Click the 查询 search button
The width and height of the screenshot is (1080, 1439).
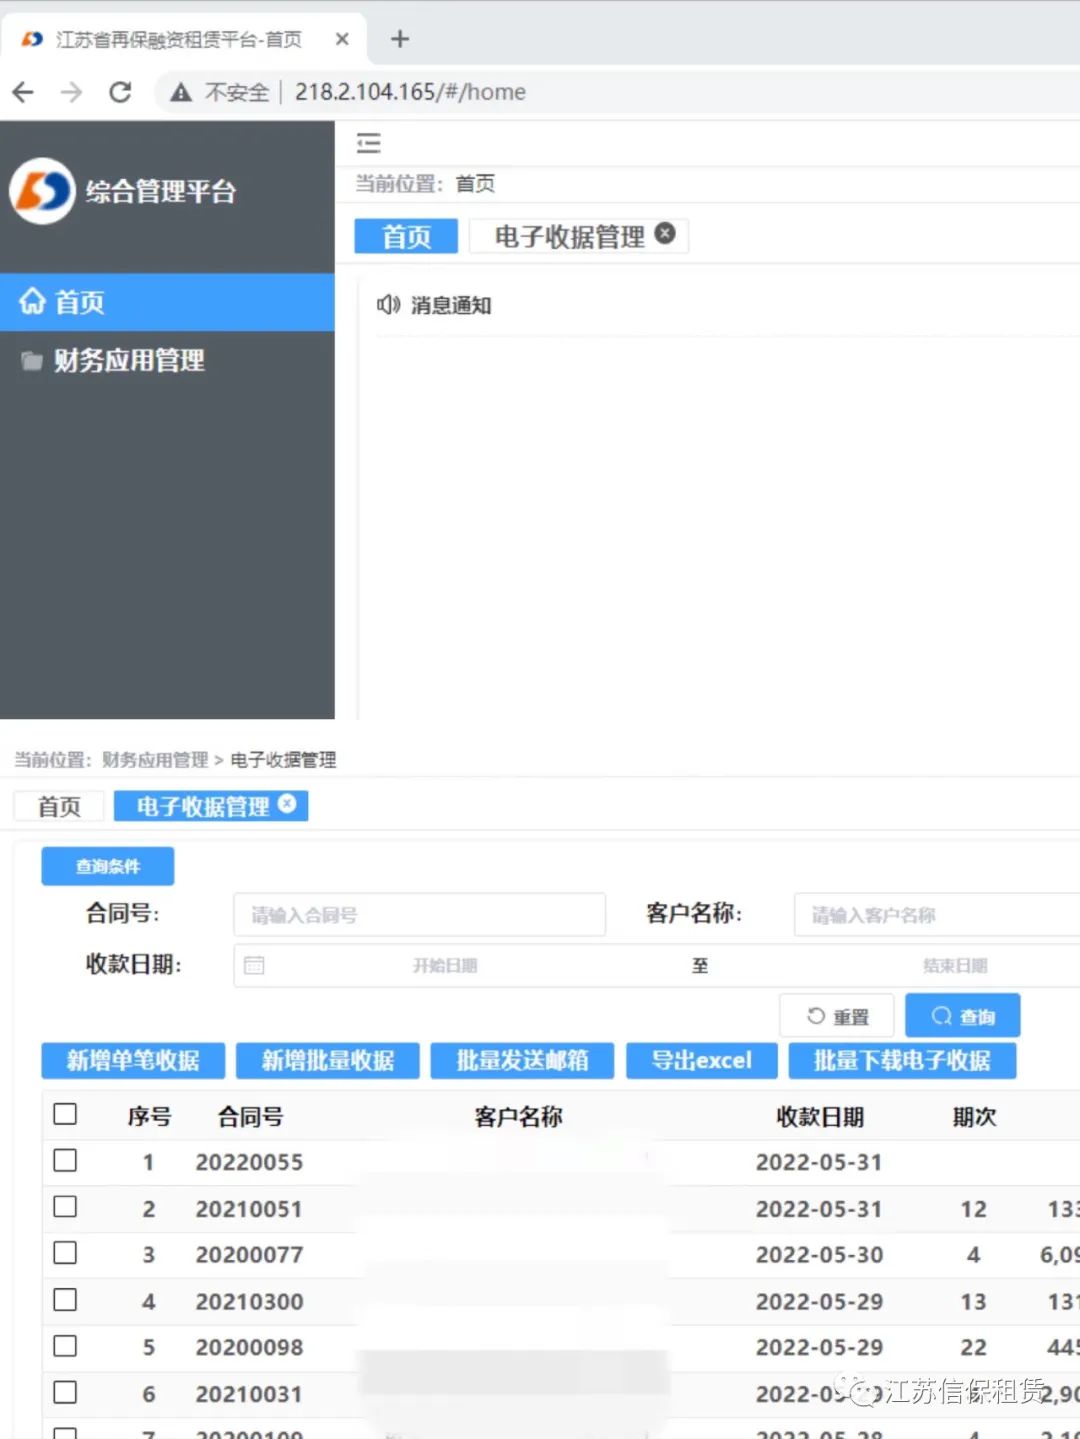point(963,1016)
